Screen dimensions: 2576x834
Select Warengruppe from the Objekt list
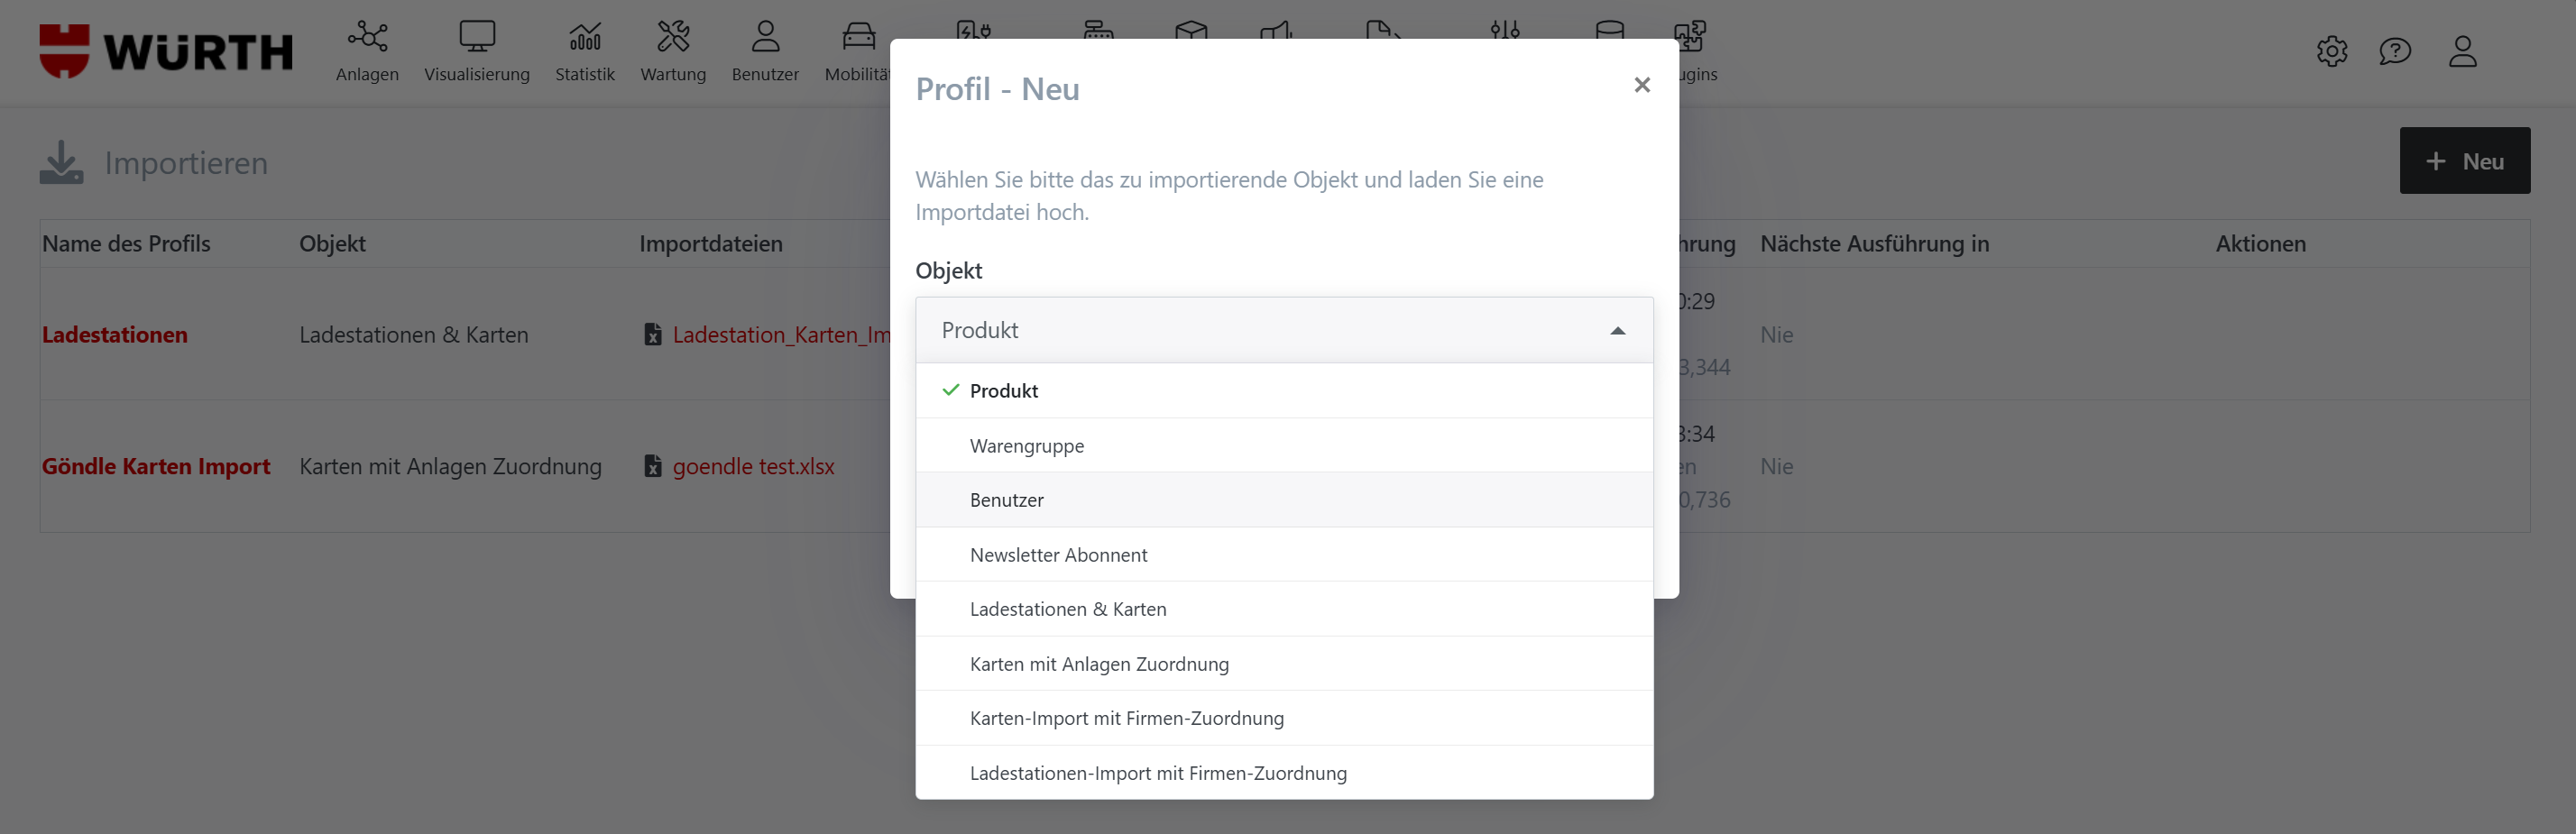pos(1027,446)
